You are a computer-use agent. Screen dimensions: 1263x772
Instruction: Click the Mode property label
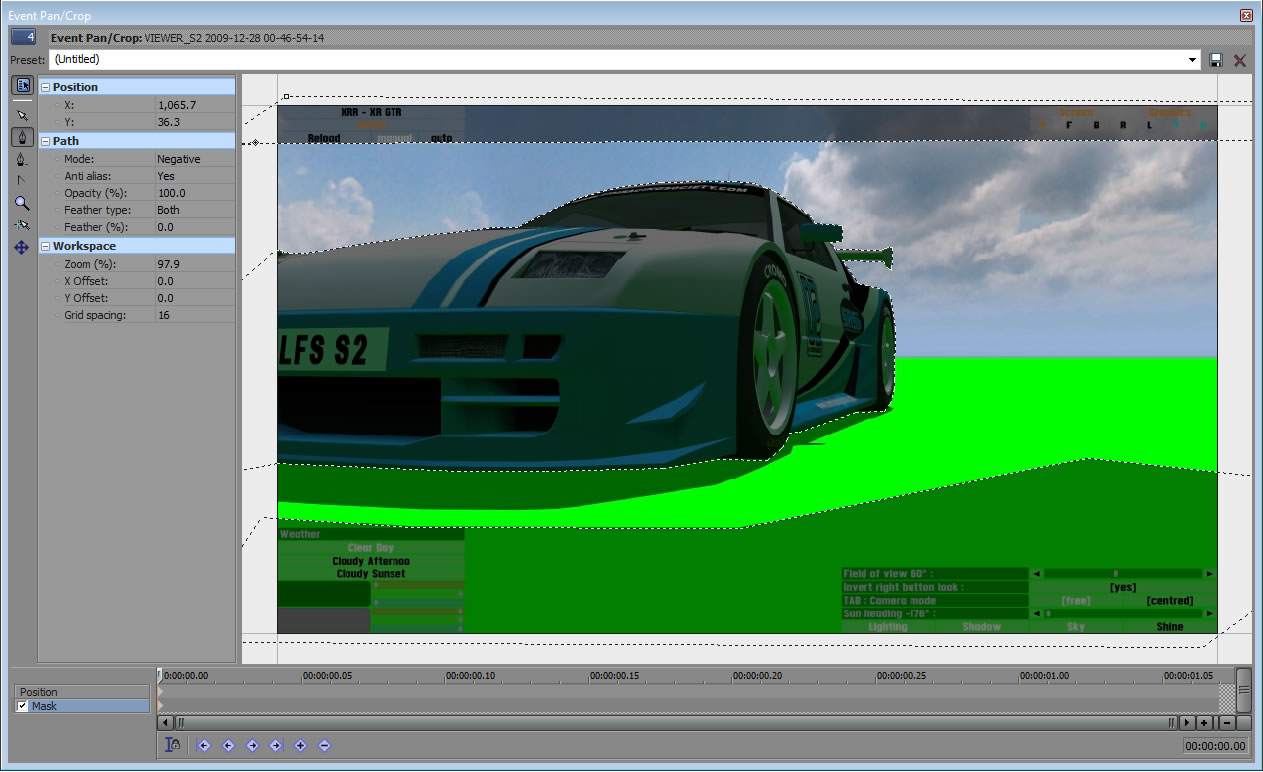click(78, 159)
